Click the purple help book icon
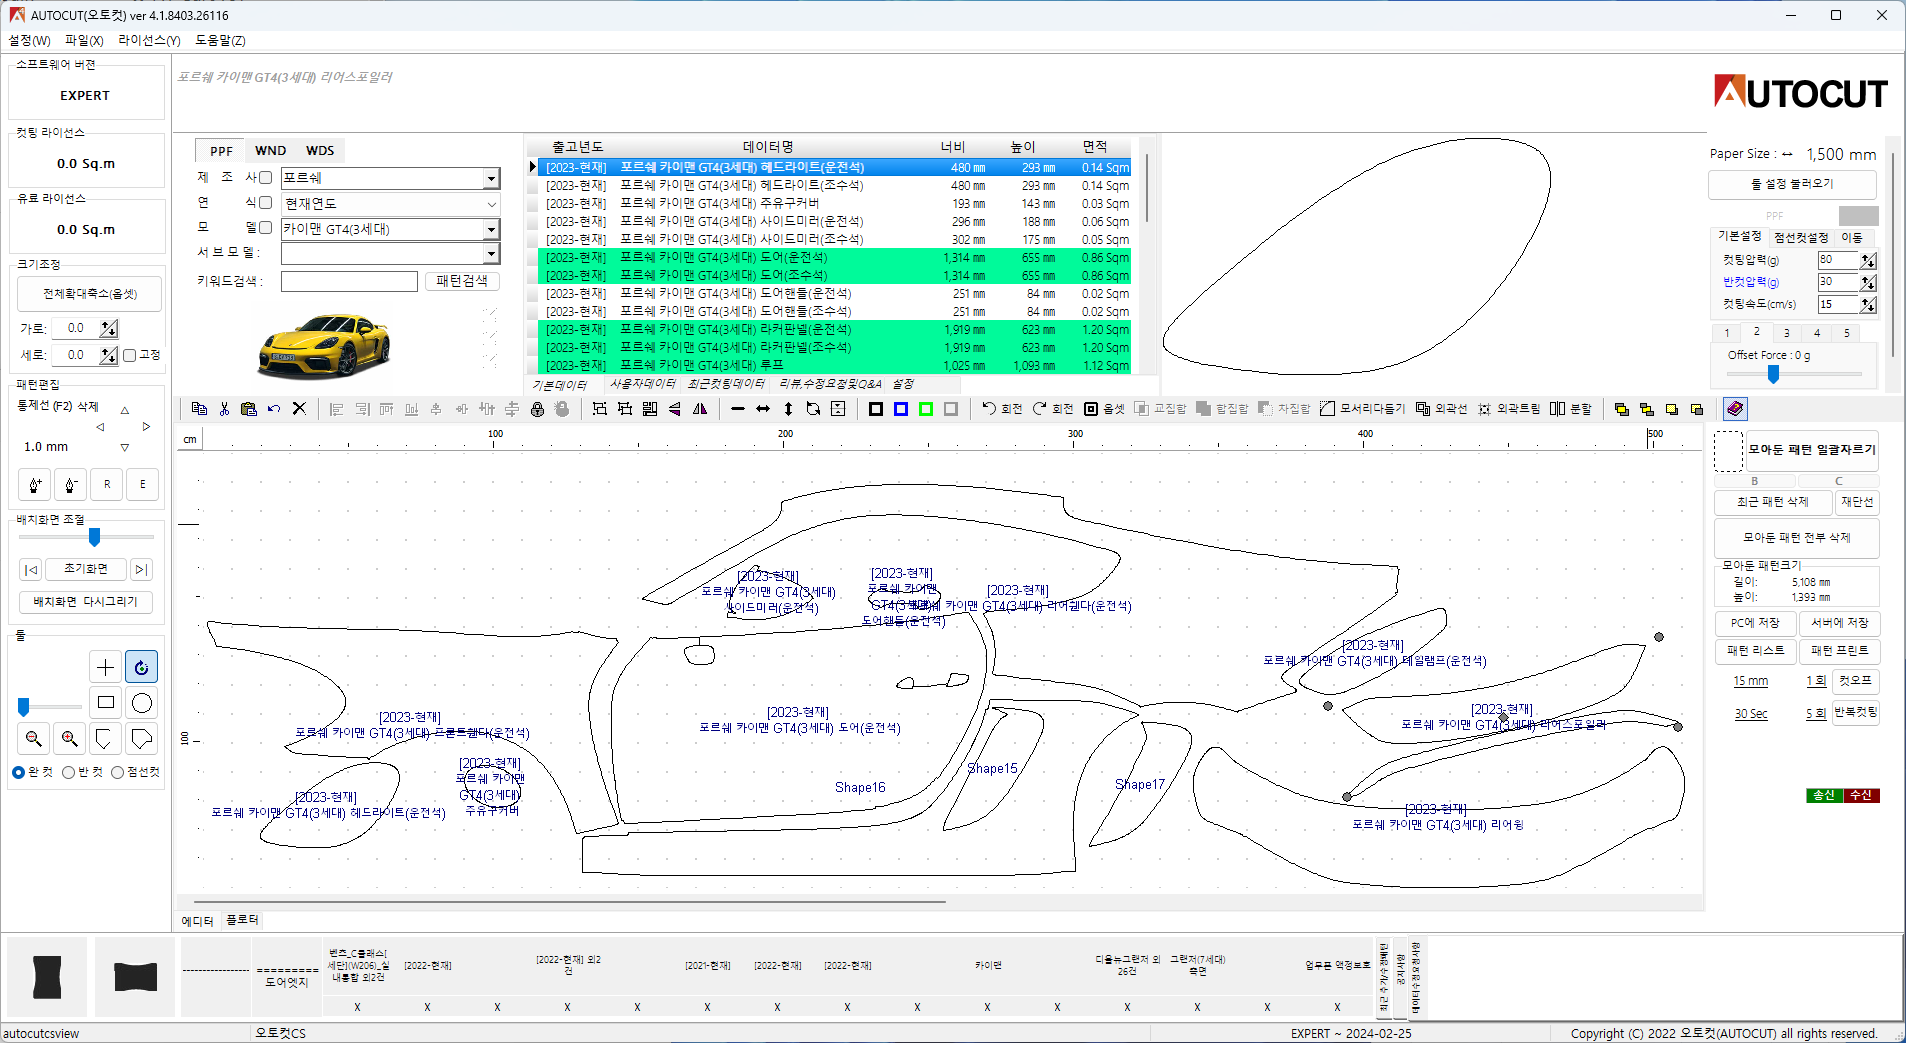1906x1043 pixels. 1735,409
